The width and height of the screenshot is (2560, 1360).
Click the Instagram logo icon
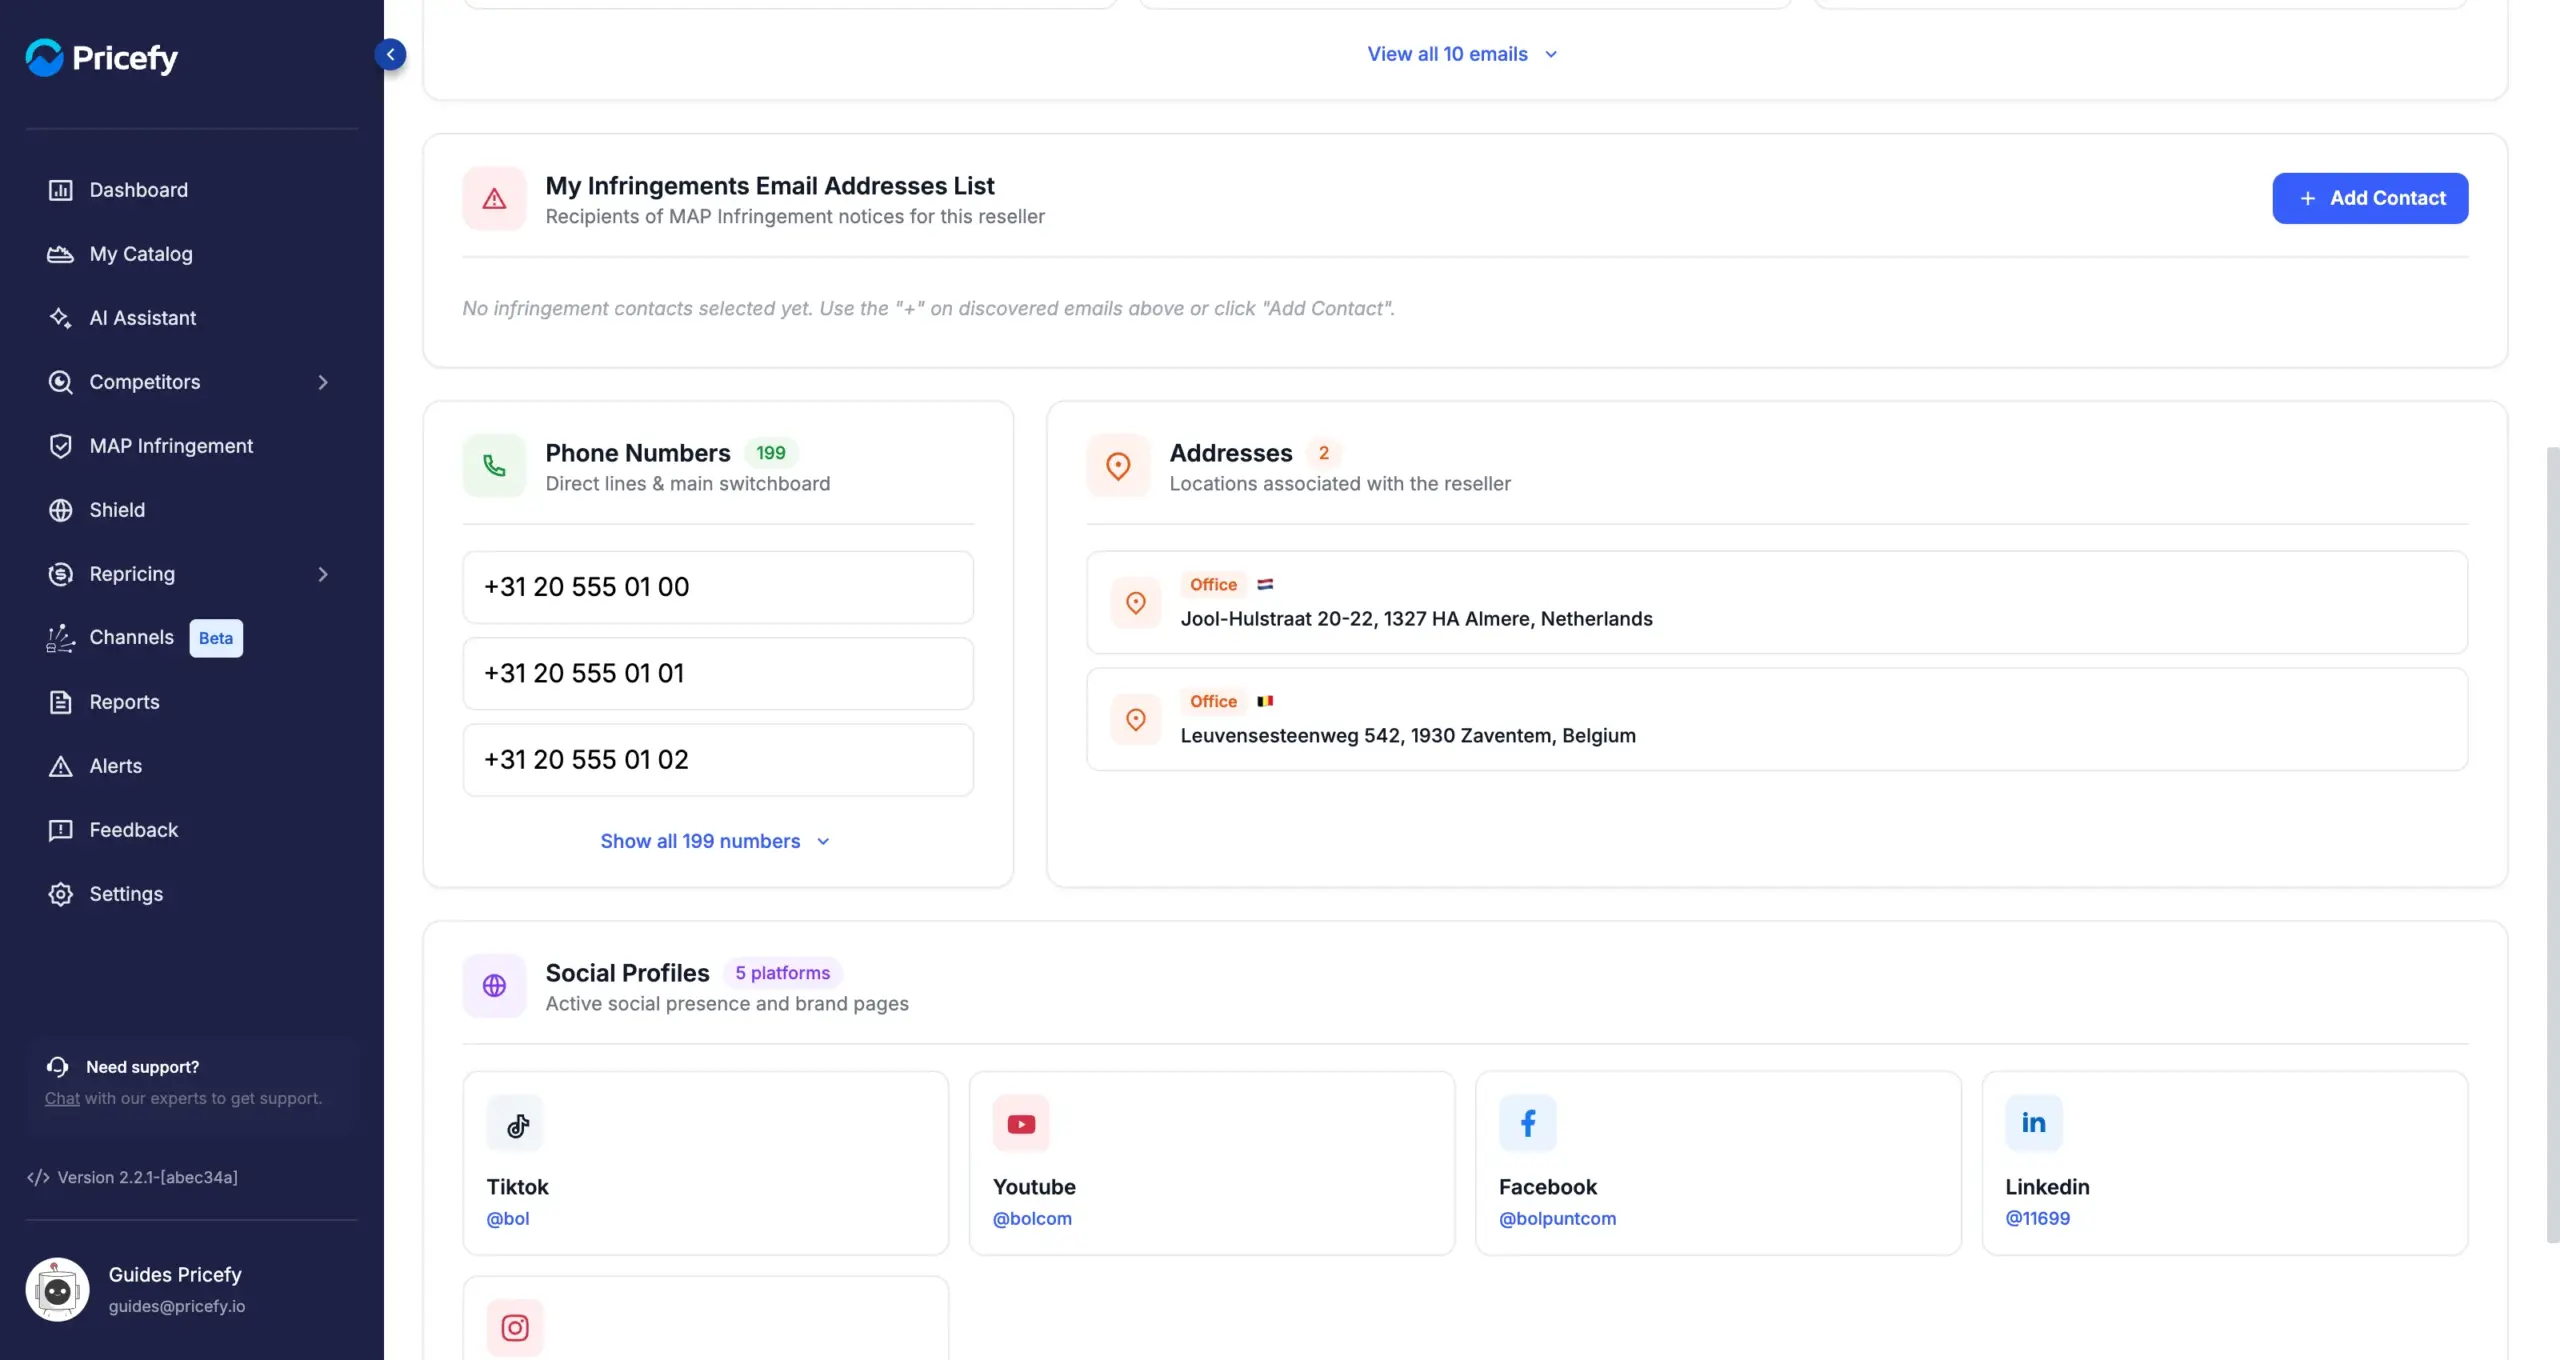(515, 1328)
